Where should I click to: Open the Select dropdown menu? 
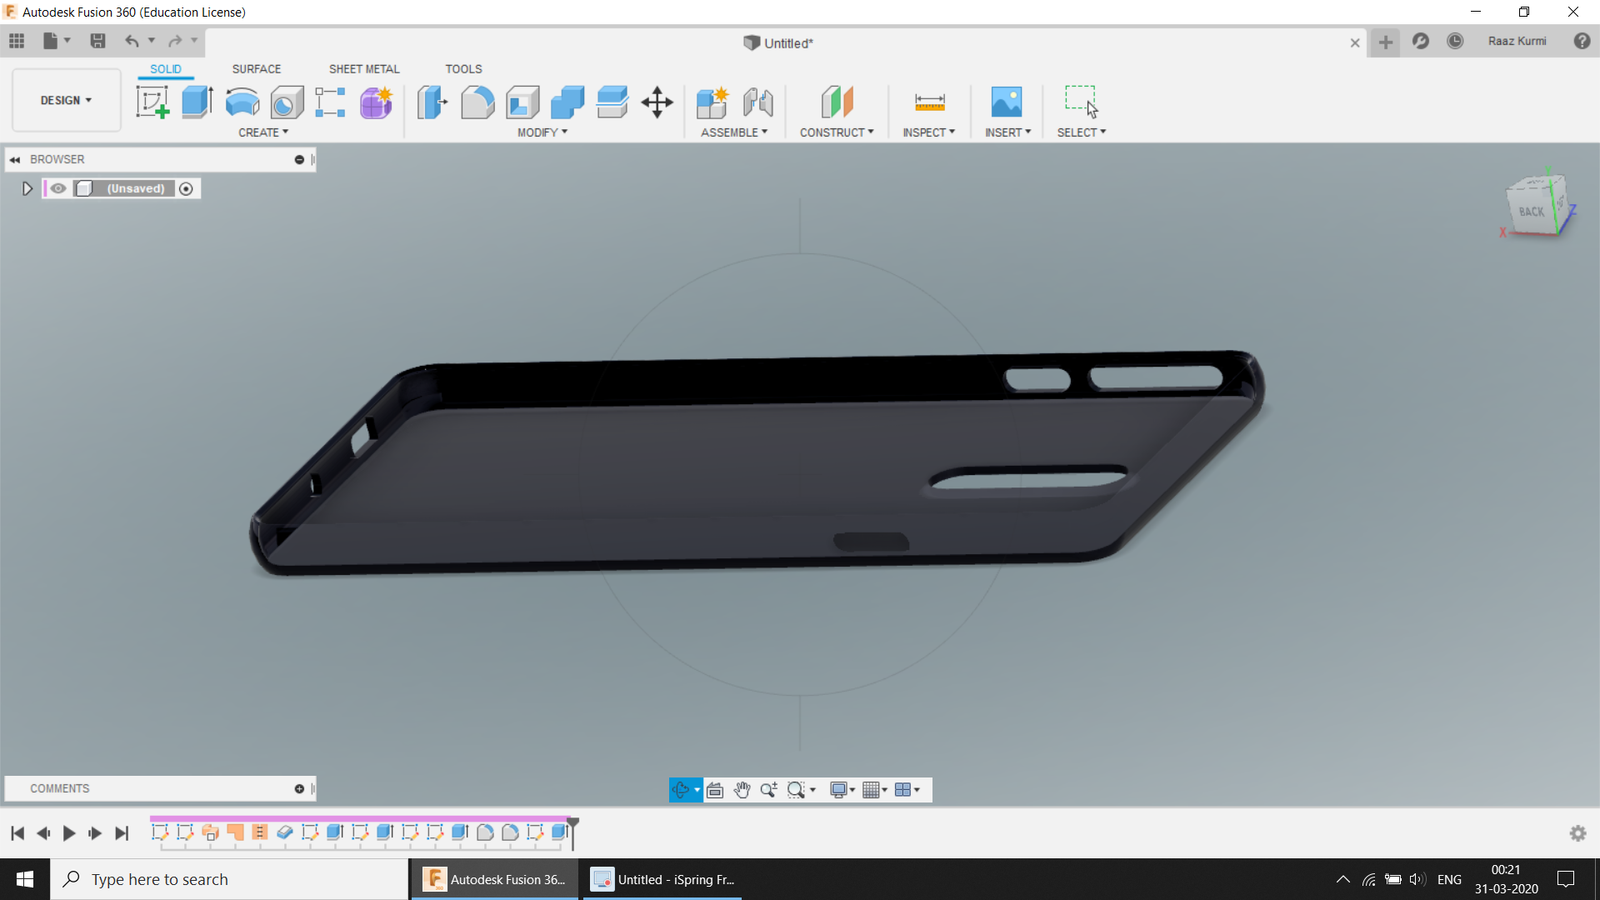pyautogui.click(x=1081, y=132)
